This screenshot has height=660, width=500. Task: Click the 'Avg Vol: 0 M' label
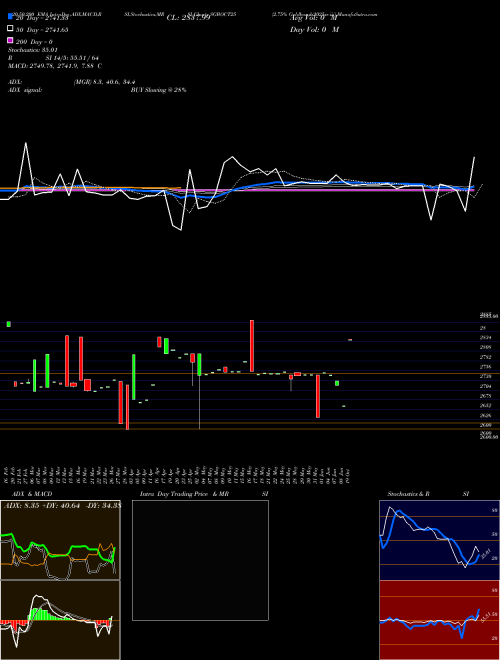(314, 18)
